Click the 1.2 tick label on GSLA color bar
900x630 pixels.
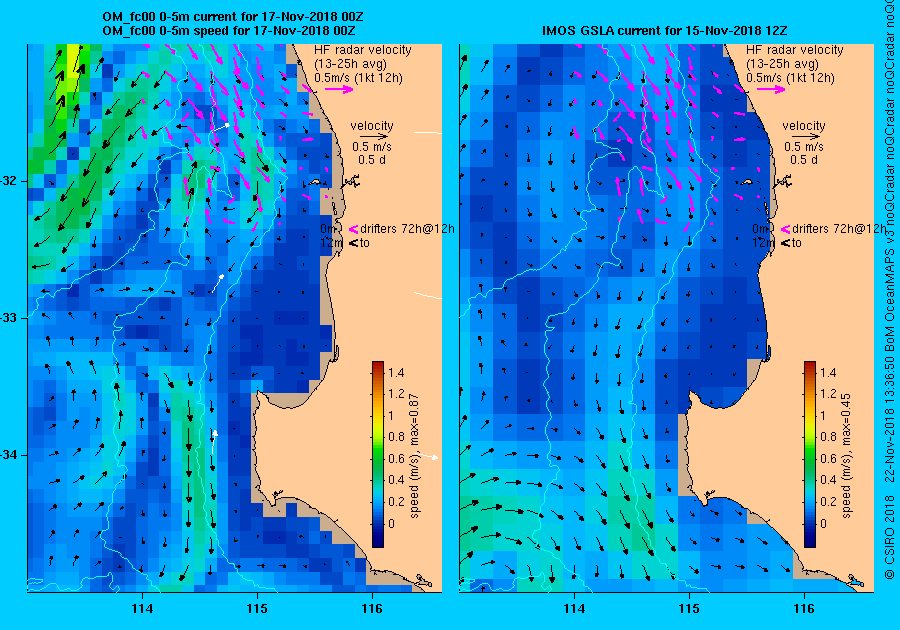(828, 394)
